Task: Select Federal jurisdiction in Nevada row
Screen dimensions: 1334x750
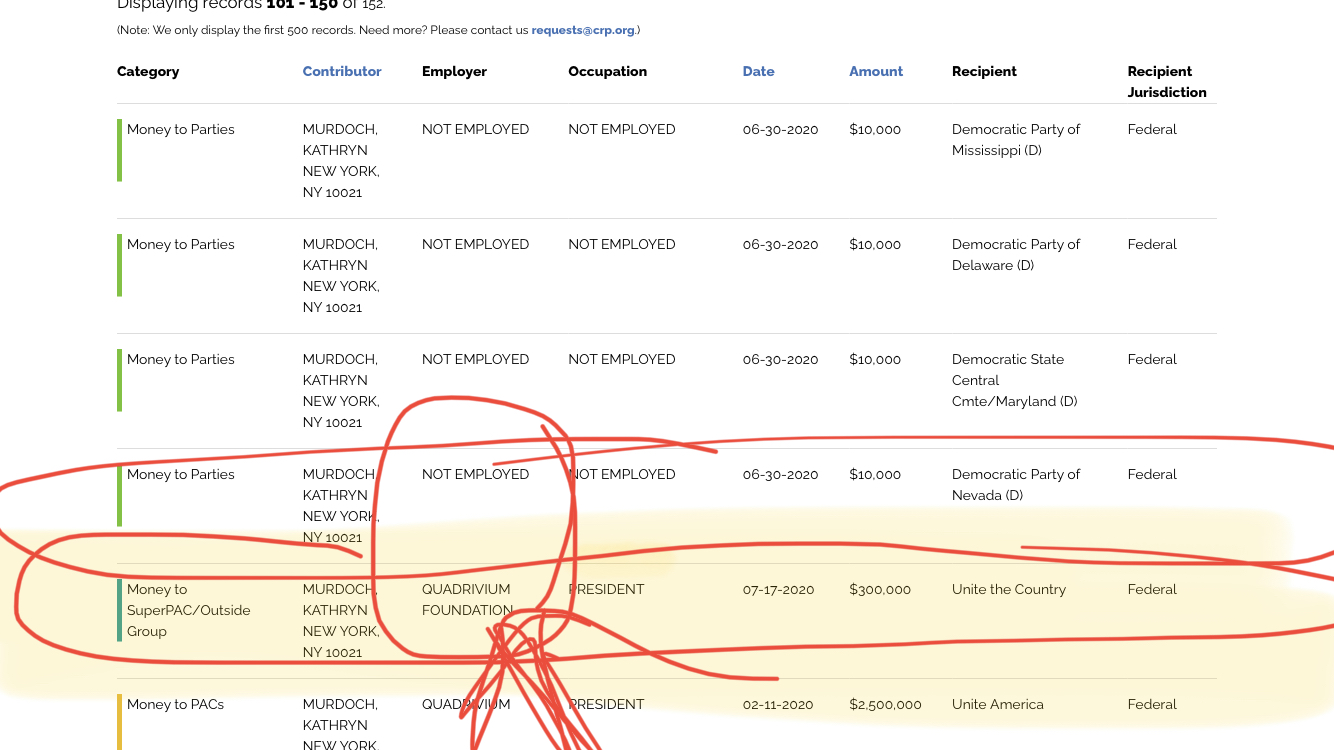Action: click(1152, 474)
